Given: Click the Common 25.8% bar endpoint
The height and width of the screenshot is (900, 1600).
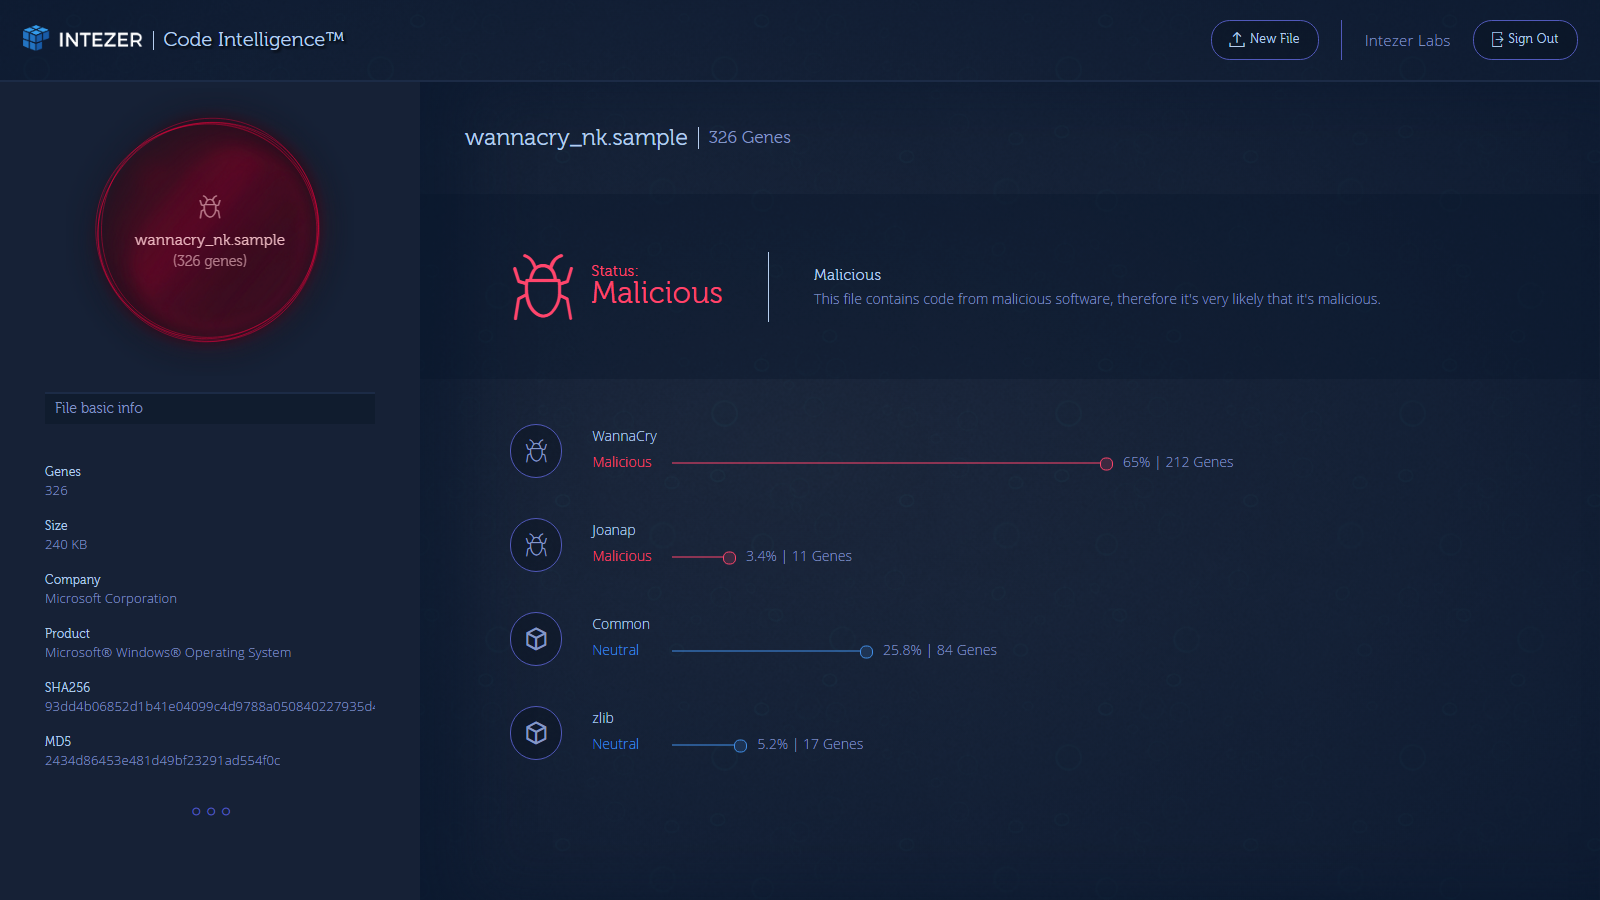Looking at the screenshot, I should pyautogui.click(x=866, y=651).
